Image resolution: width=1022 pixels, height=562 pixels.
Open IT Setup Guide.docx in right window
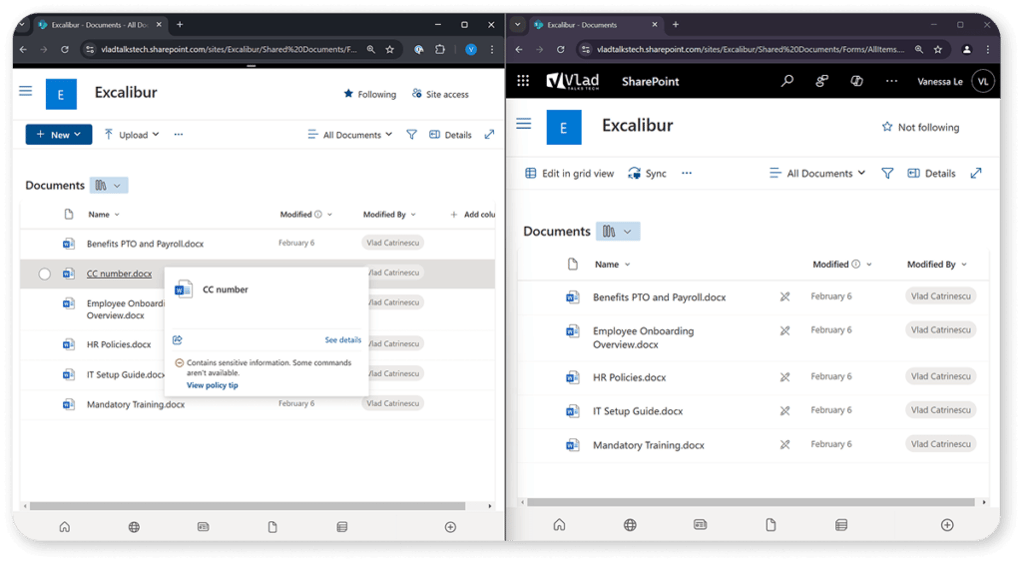(638, 411)
